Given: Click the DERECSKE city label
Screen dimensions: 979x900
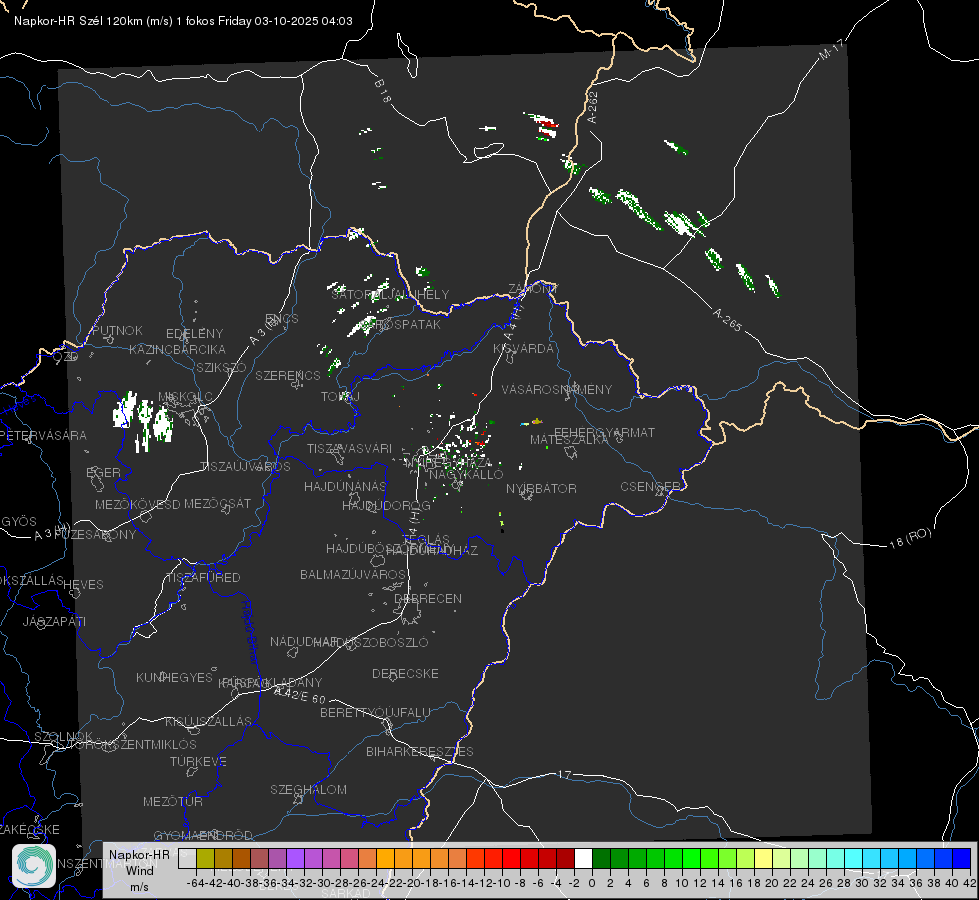Looking at the screenshot, I should (x=405, y=674).
